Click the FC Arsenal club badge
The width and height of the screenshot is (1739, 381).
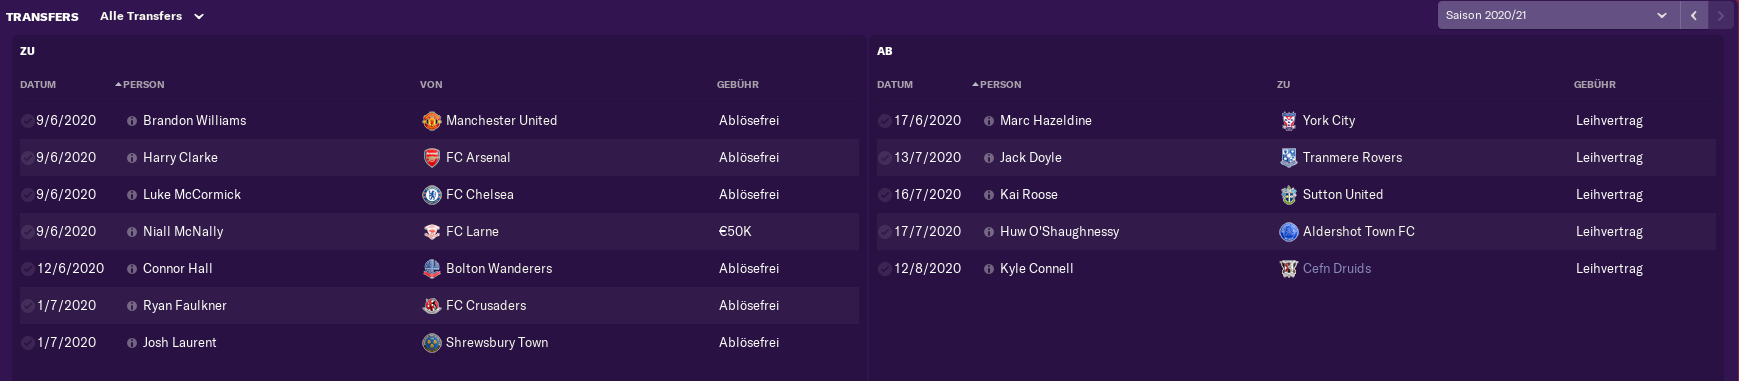coord(432,158)
